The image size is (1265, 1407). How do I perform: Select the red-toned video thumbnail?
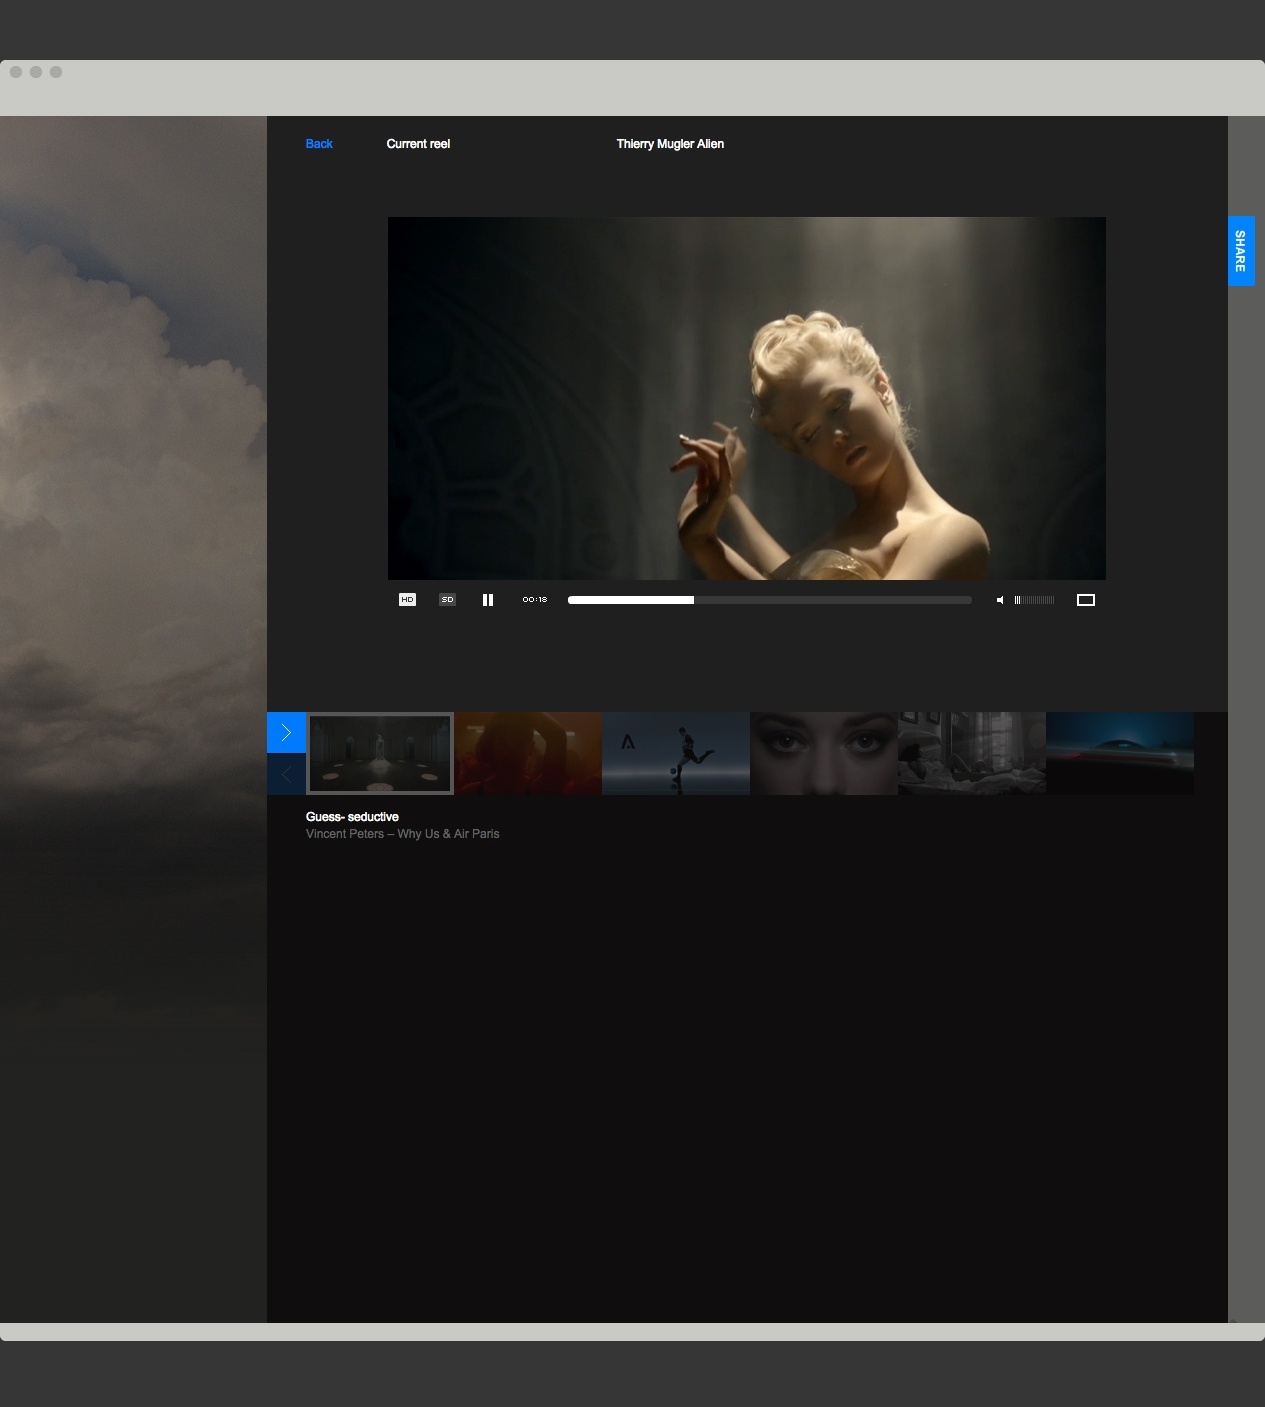tap(528, 753)
